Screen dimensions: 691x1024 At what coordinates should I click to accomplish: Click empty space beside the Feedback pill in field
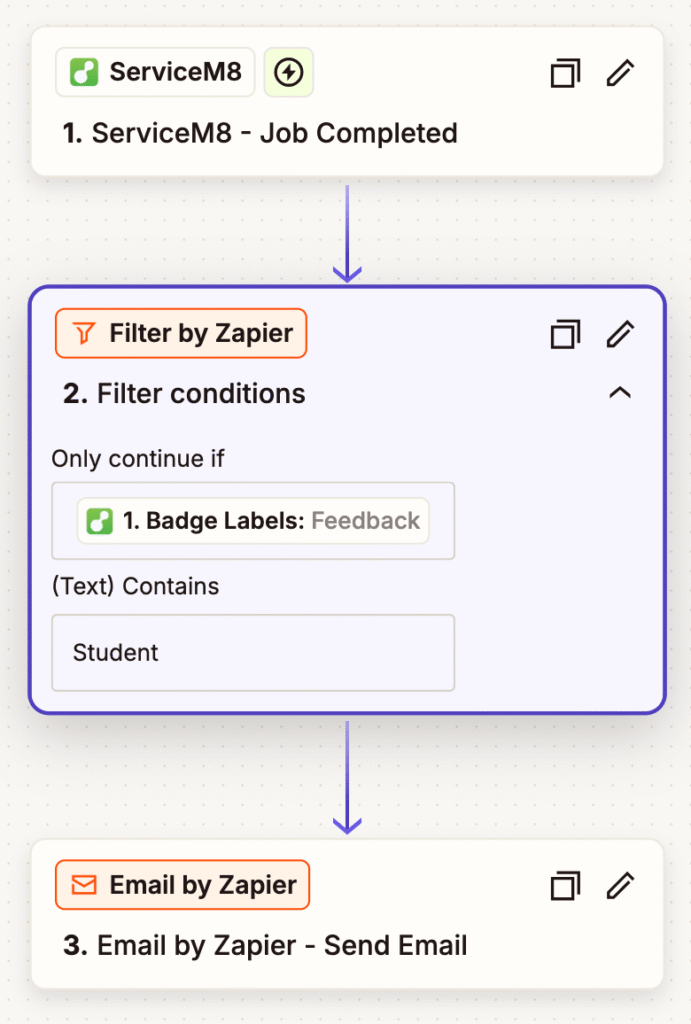tap(441, 521)
